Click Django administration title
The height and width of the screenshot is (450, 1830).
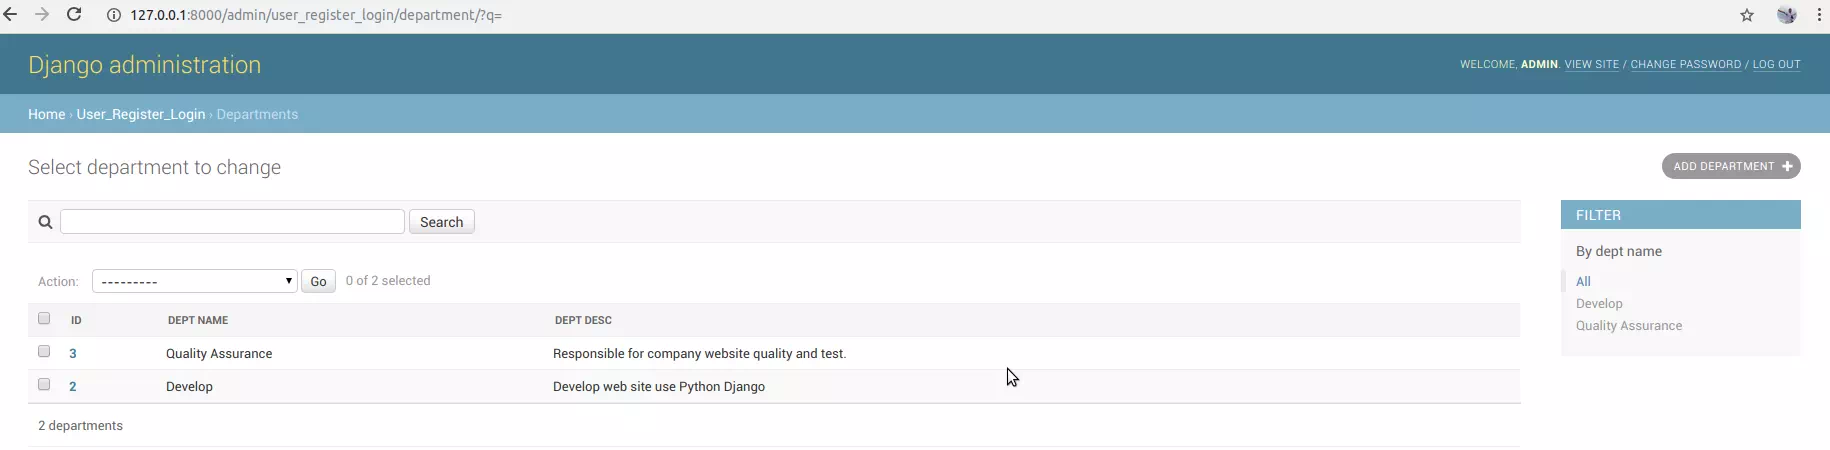pyautogui.click(x=144, y=65)
